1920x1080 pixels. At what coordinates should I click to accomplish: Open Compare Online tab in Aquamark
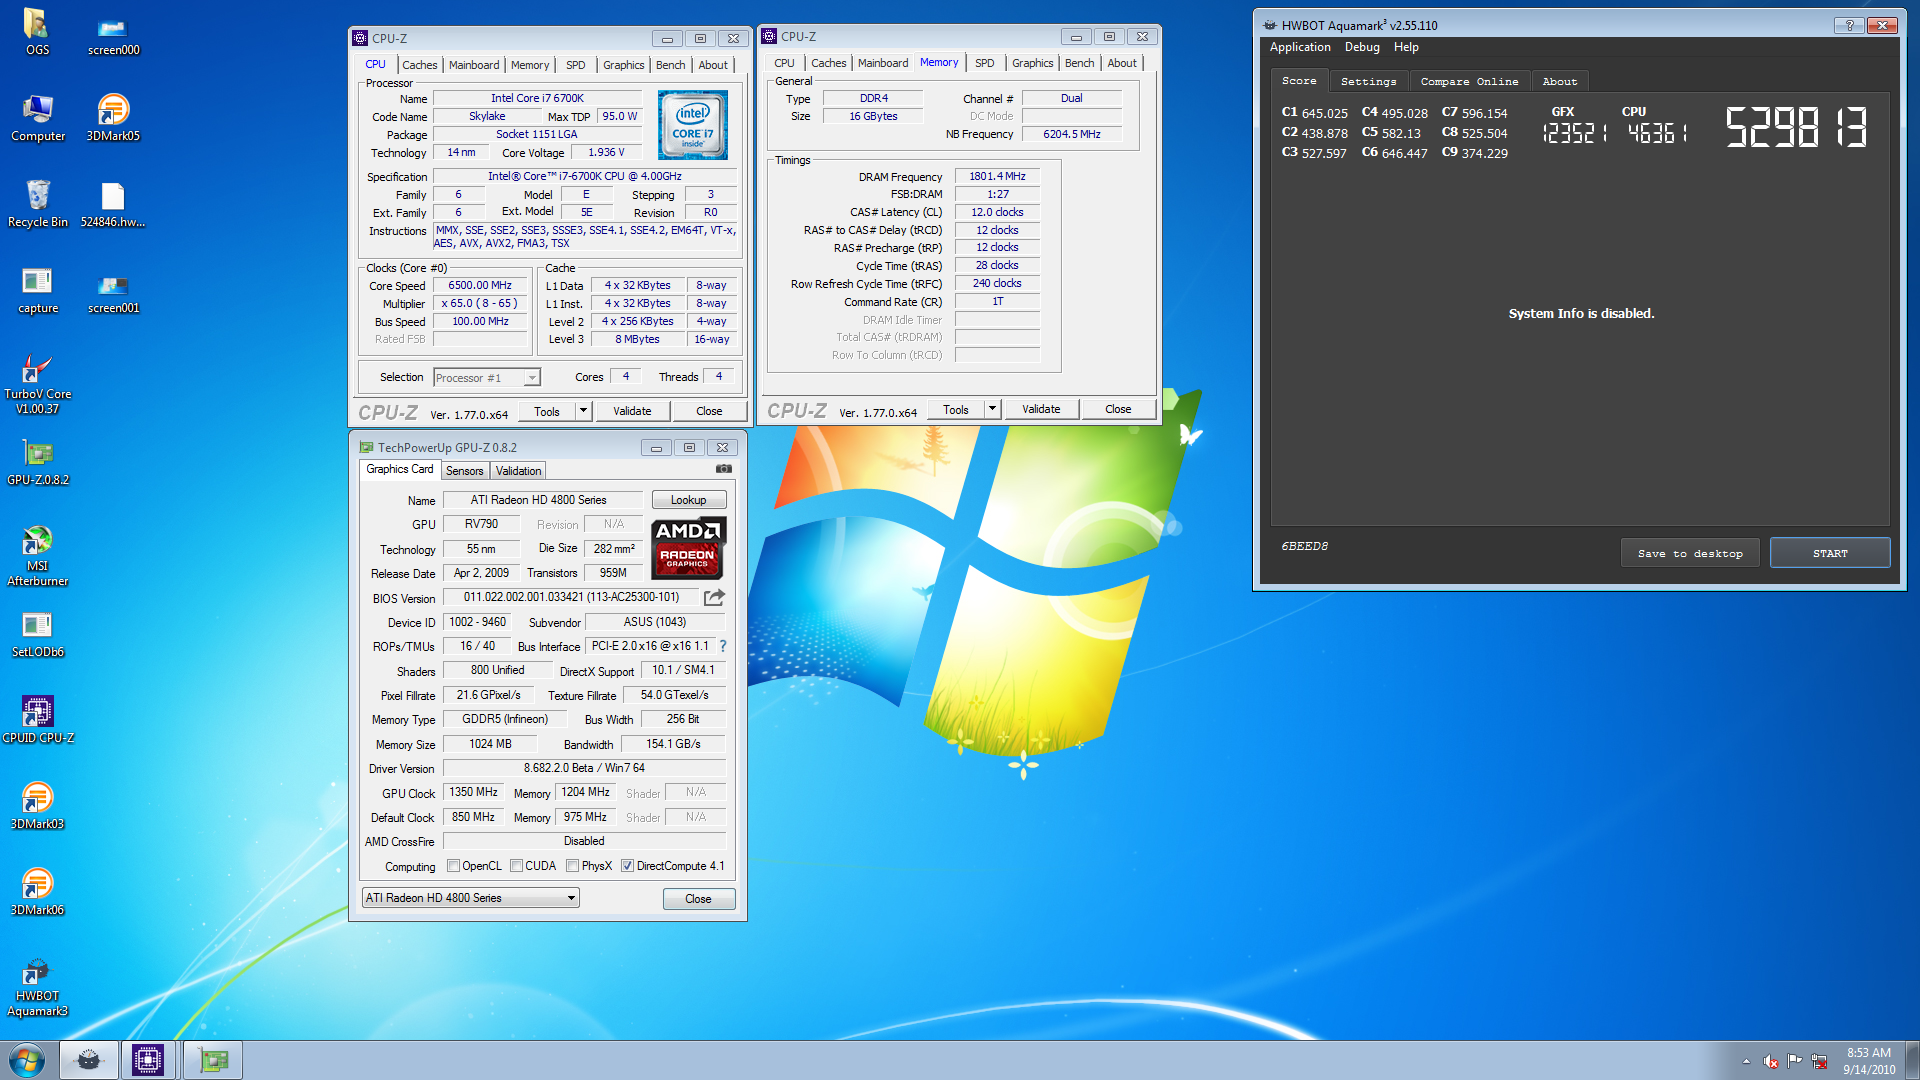pos(1469,82)
